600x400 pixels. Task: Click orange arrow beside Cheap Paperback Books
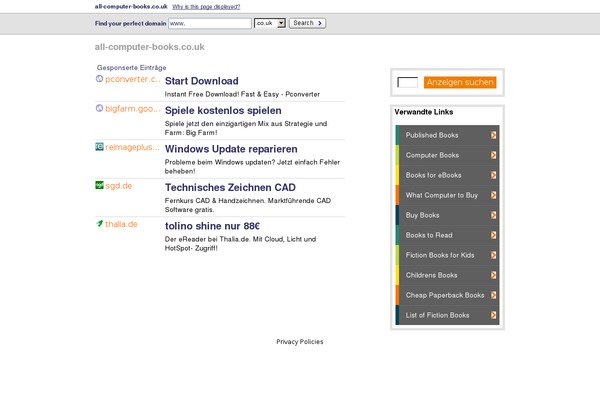click(x=494, y=295)
